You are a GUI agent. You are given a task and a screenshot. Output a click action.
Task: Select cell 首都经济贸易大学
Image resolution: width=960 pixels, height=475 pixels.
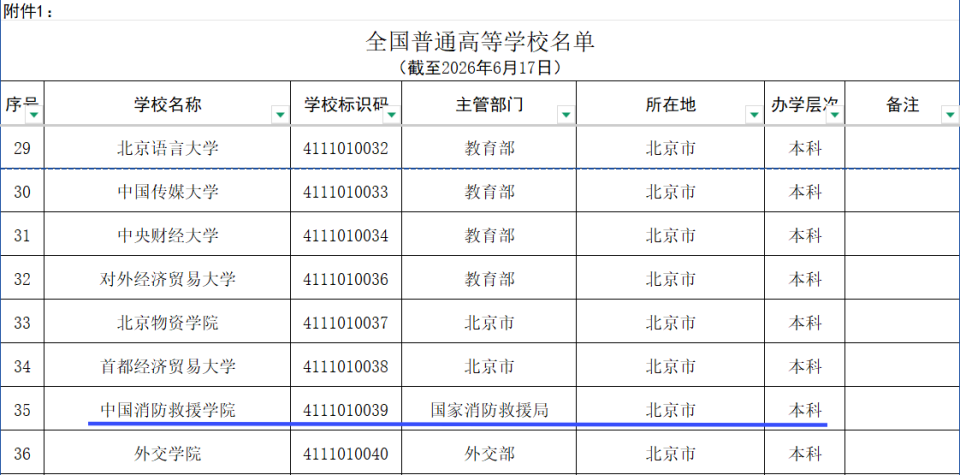click(x=167, y=365)
